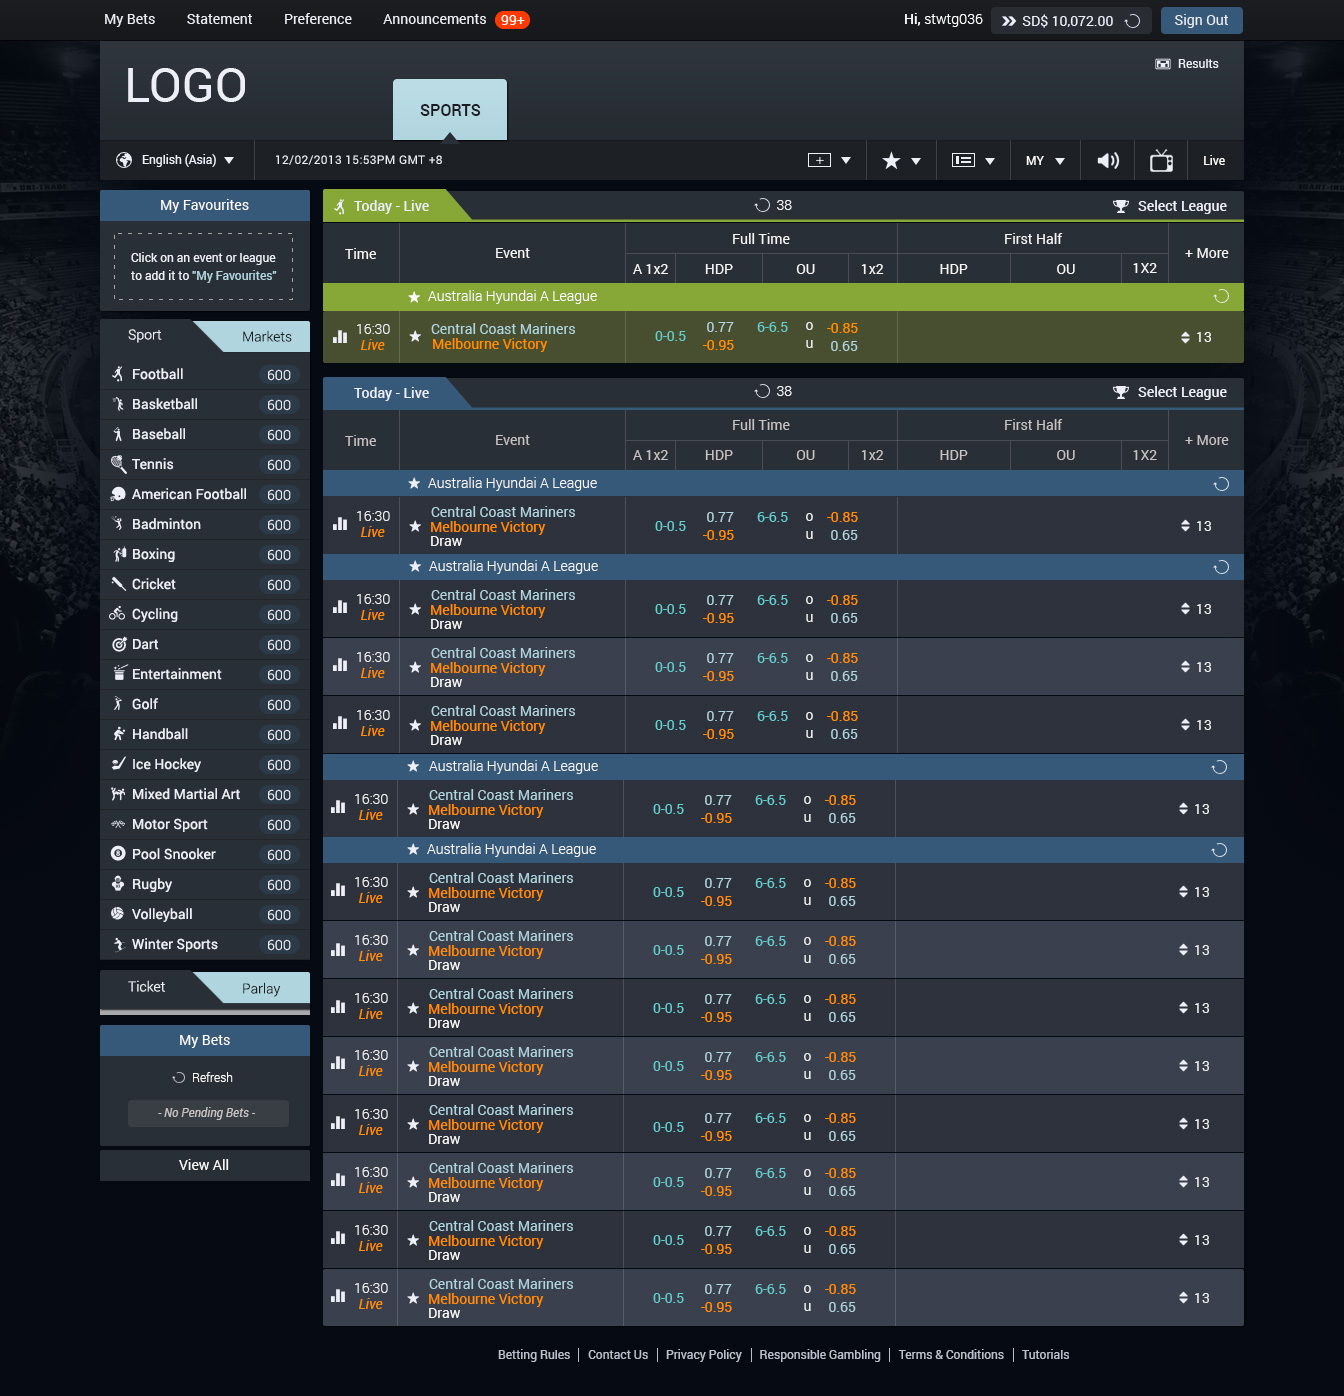Switch to the Parlay ticket mode
Screen dimensions: 1344x1396
[261, 989]
